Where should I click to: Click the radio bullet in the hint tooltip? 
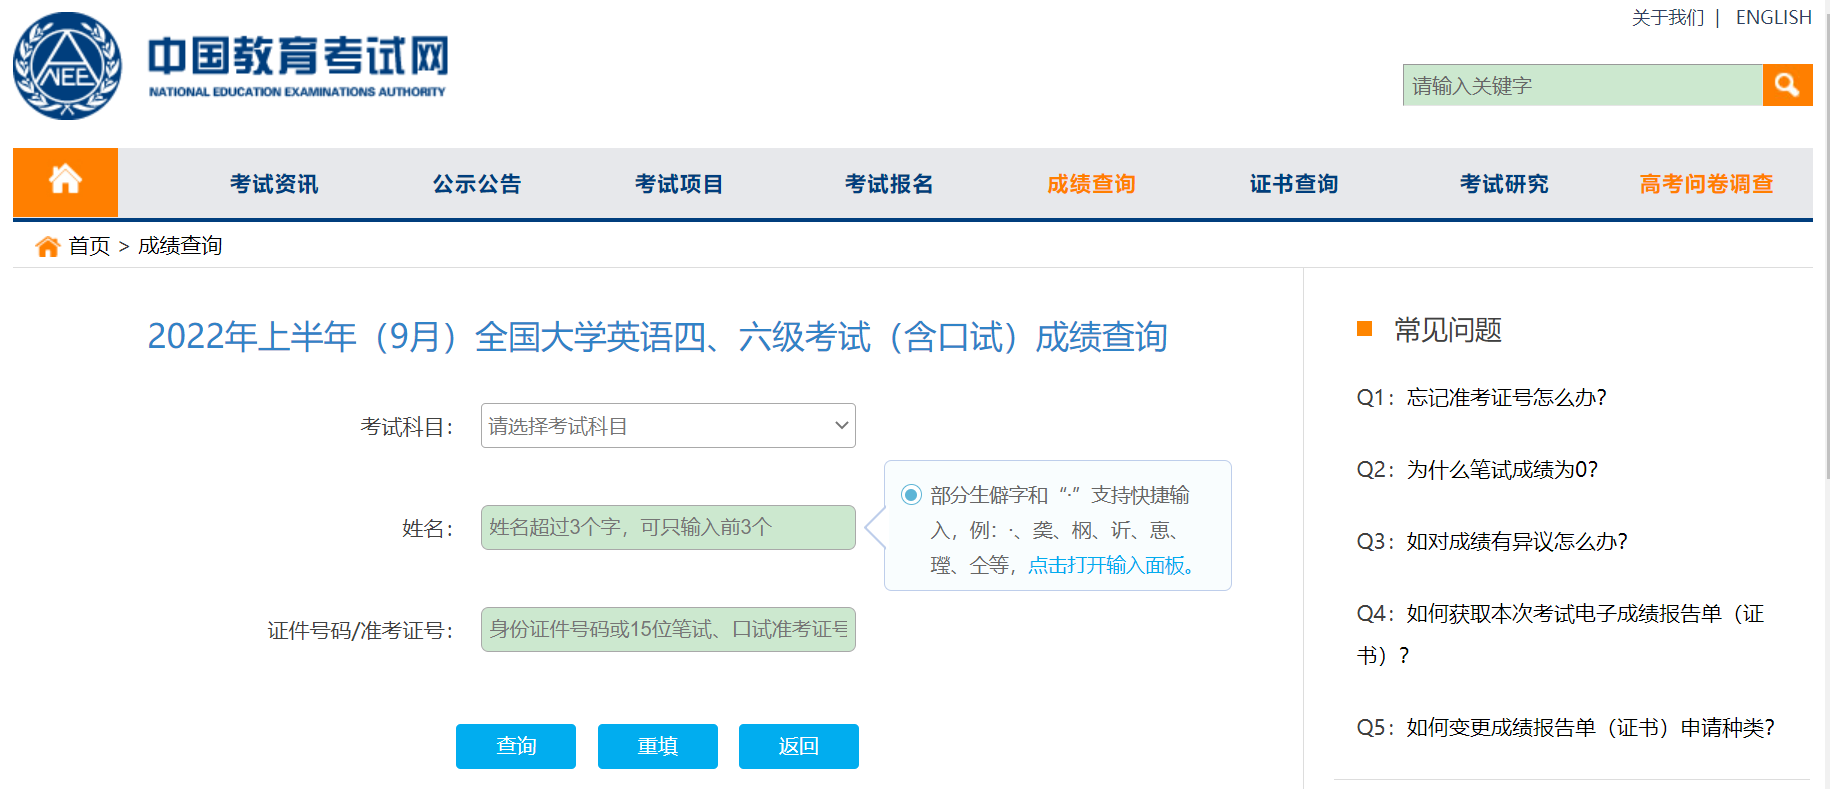(x=911, y=494)
